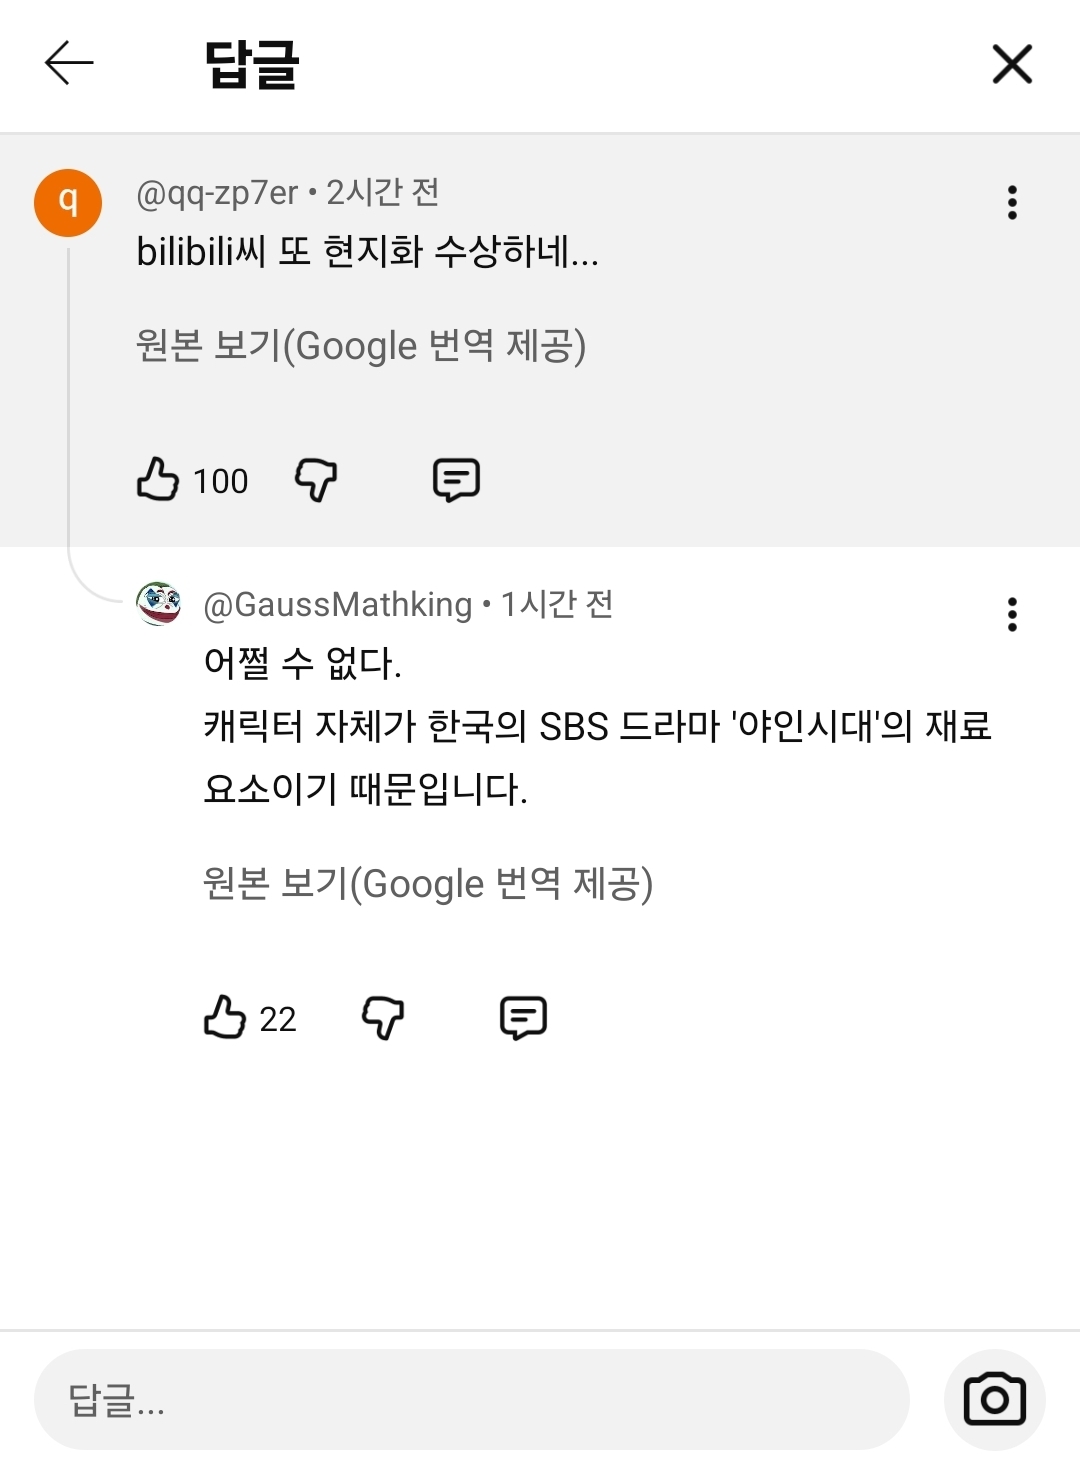Reply to the @GaussMathking comment
Image resolution: width=1080 pixels, height=1474 pixels.
523,1018
